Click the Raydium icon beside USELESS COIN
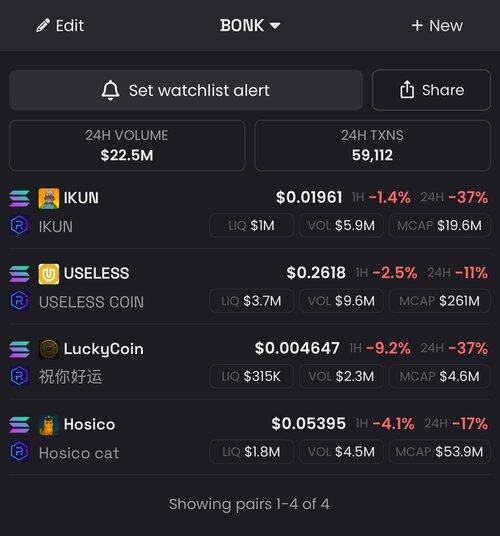 19,301
